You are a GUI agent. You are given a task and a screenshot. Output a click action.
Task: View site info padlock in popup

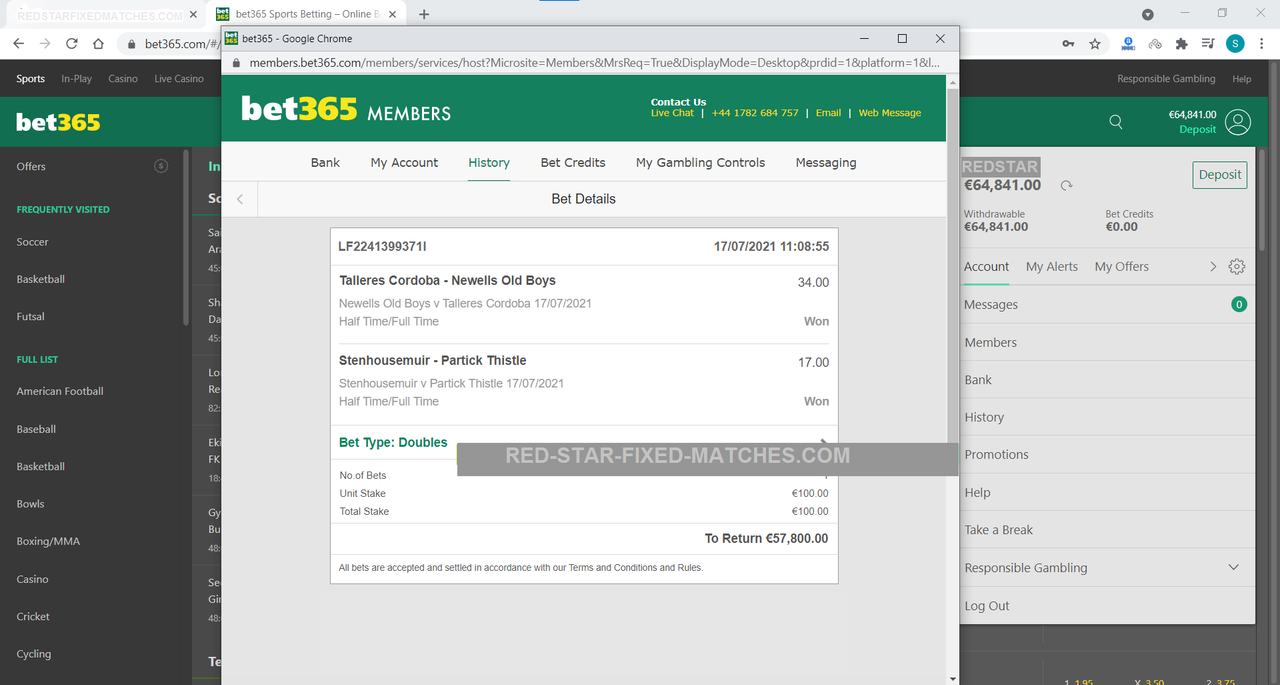(x=236, y=63)
